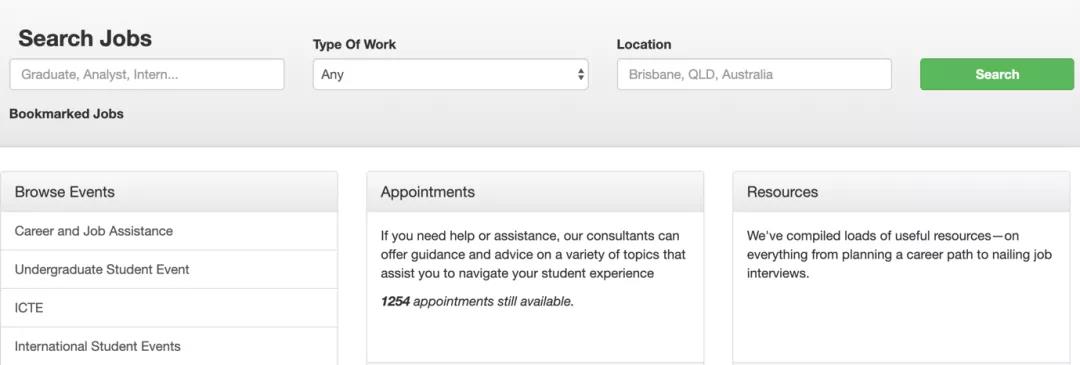Click the Browse Events panel header

pos(169,192)
